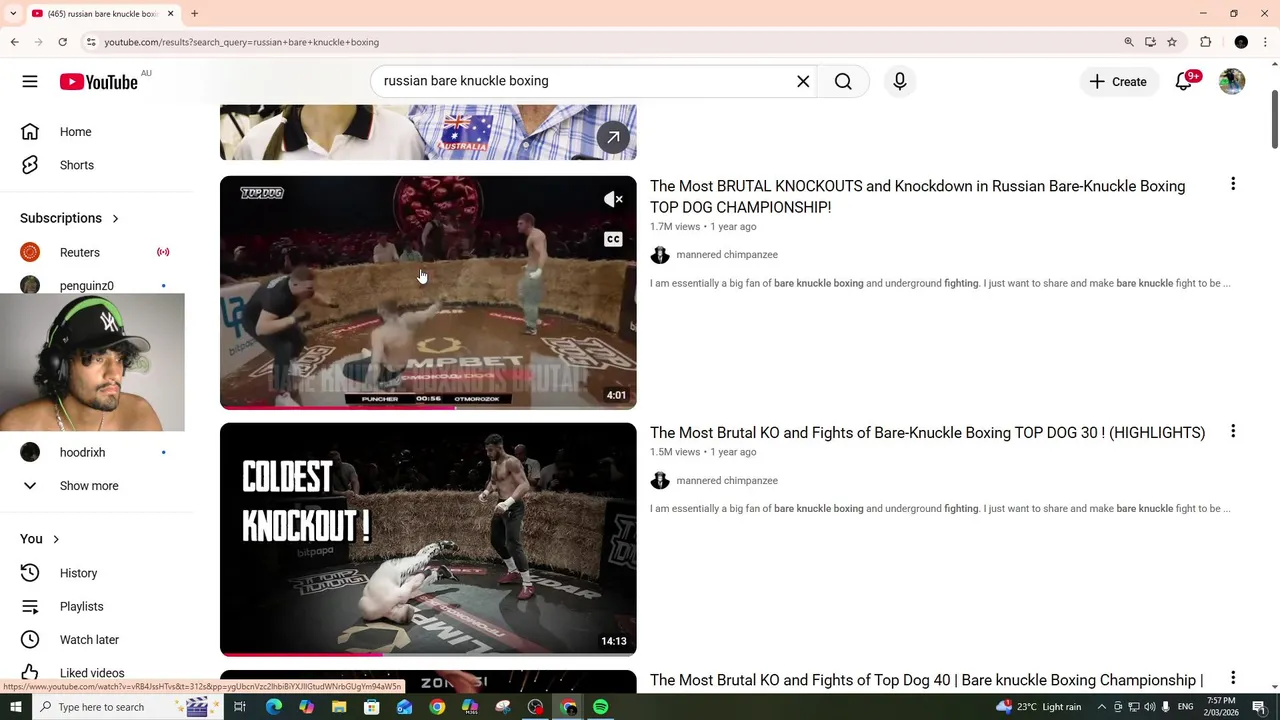The width and height of the screenshot is (1280, 720).
Task: Open the taskbar clock and date
Action: point(1220,707)
